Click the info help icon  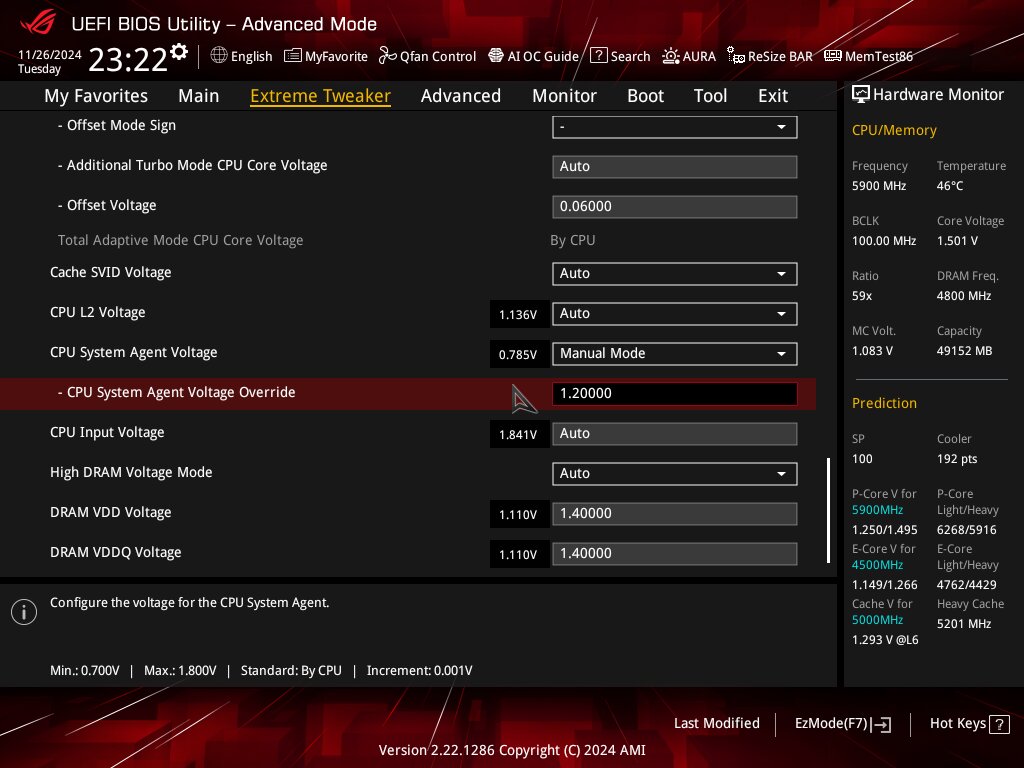tap(24, 612)
